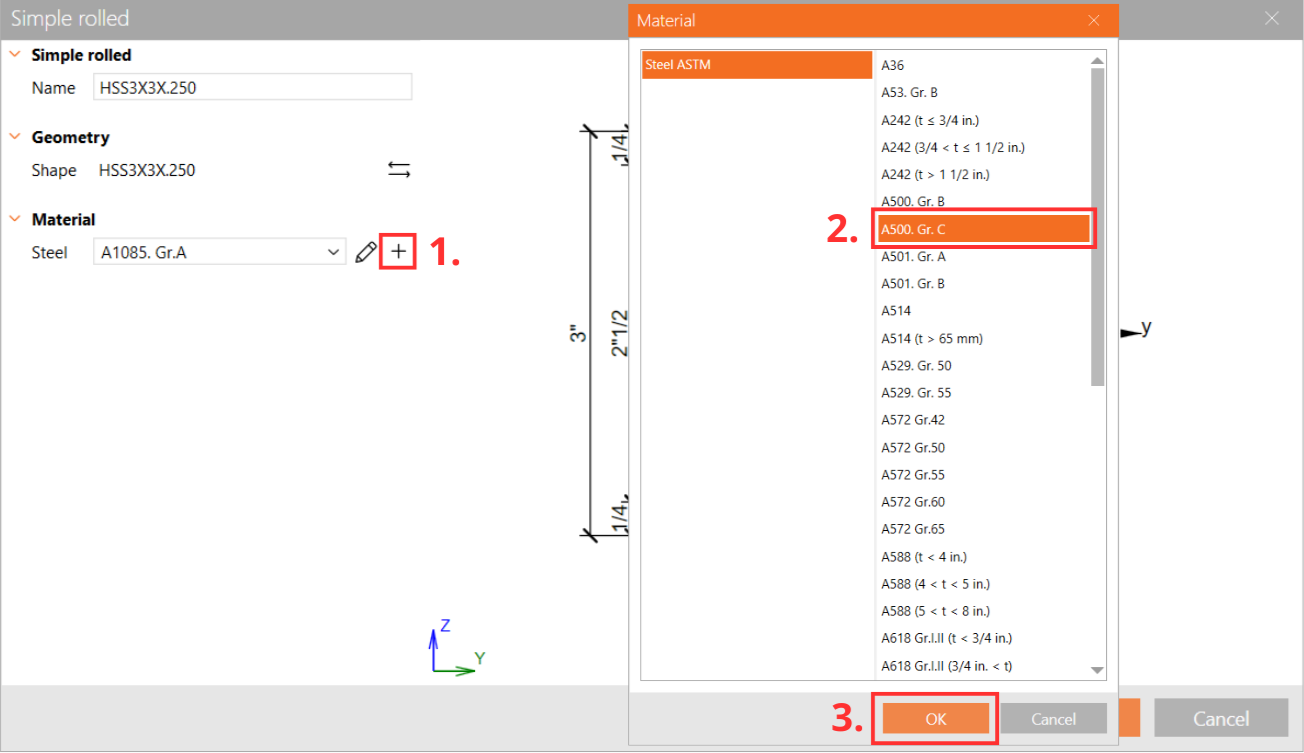The height and width of the screenshot is (753, 1304).
Task: Confirm material selection with OK
Action: pos(935,718)
